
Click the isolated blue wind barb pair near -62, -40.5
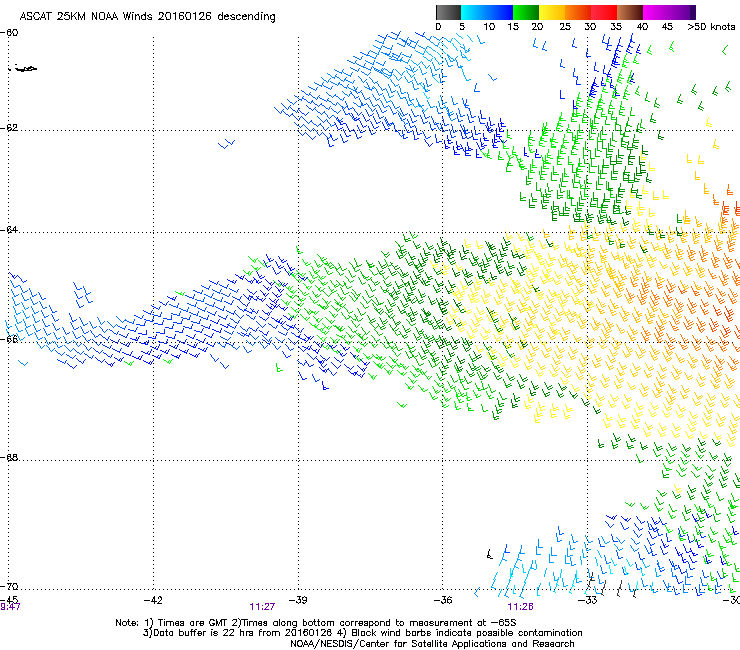coord(227,144)
